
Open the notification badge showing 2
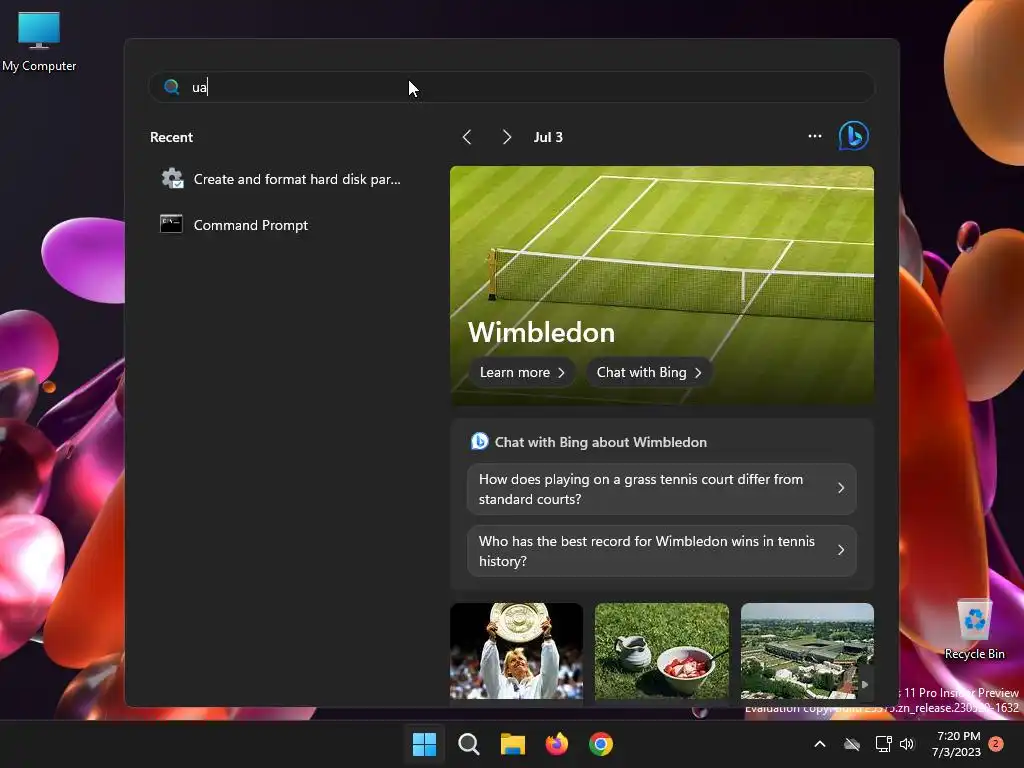(996, 743)
